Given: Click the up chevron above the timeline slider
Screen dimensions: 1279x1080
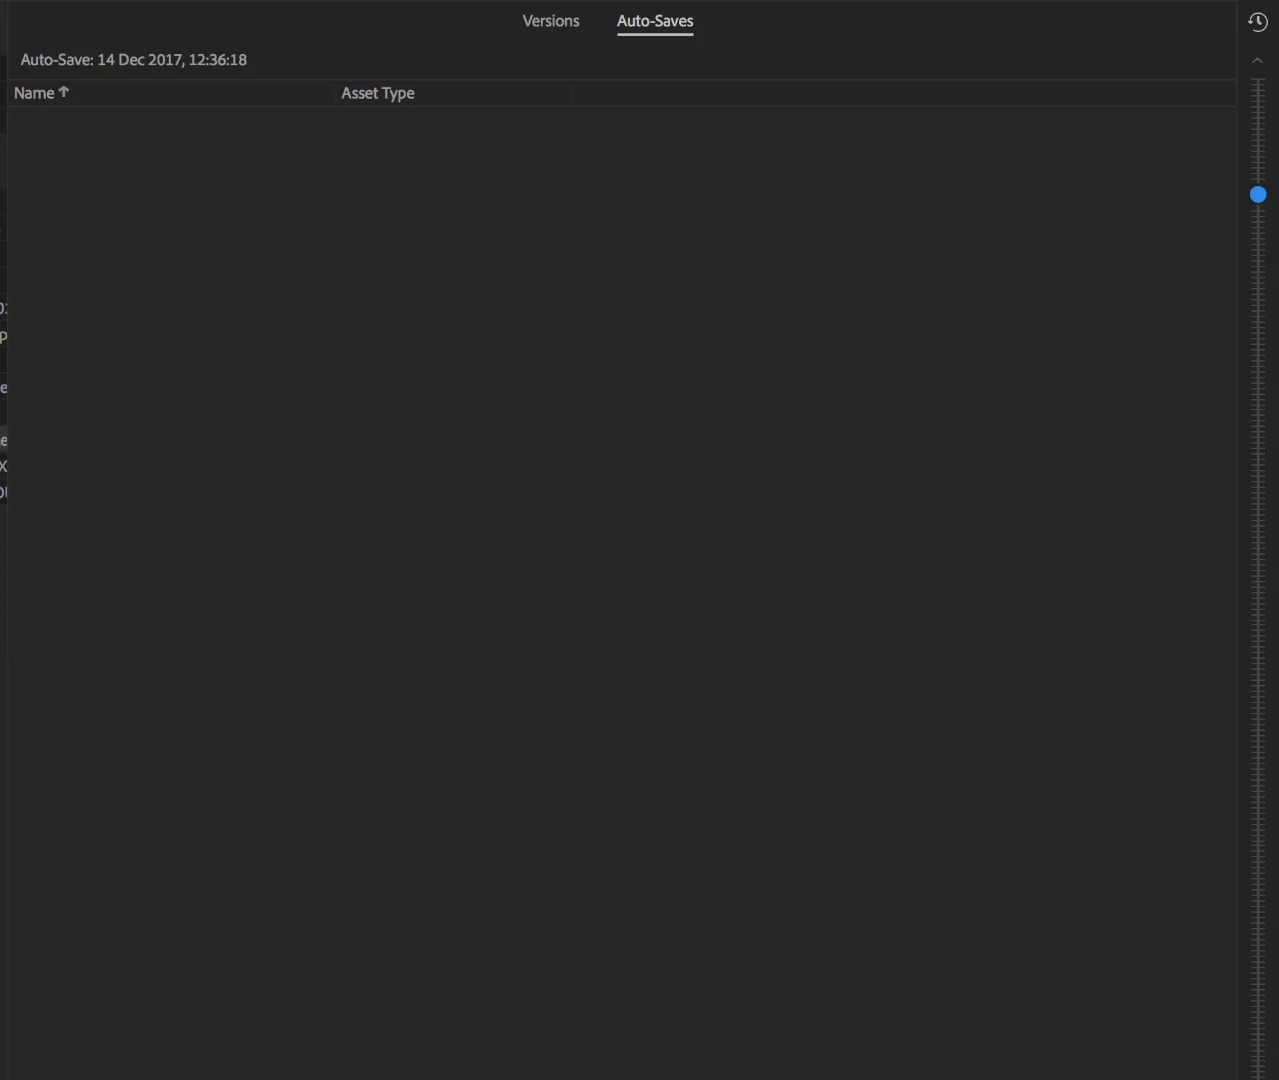Looking at the screenshot, I should [1258, 61].
